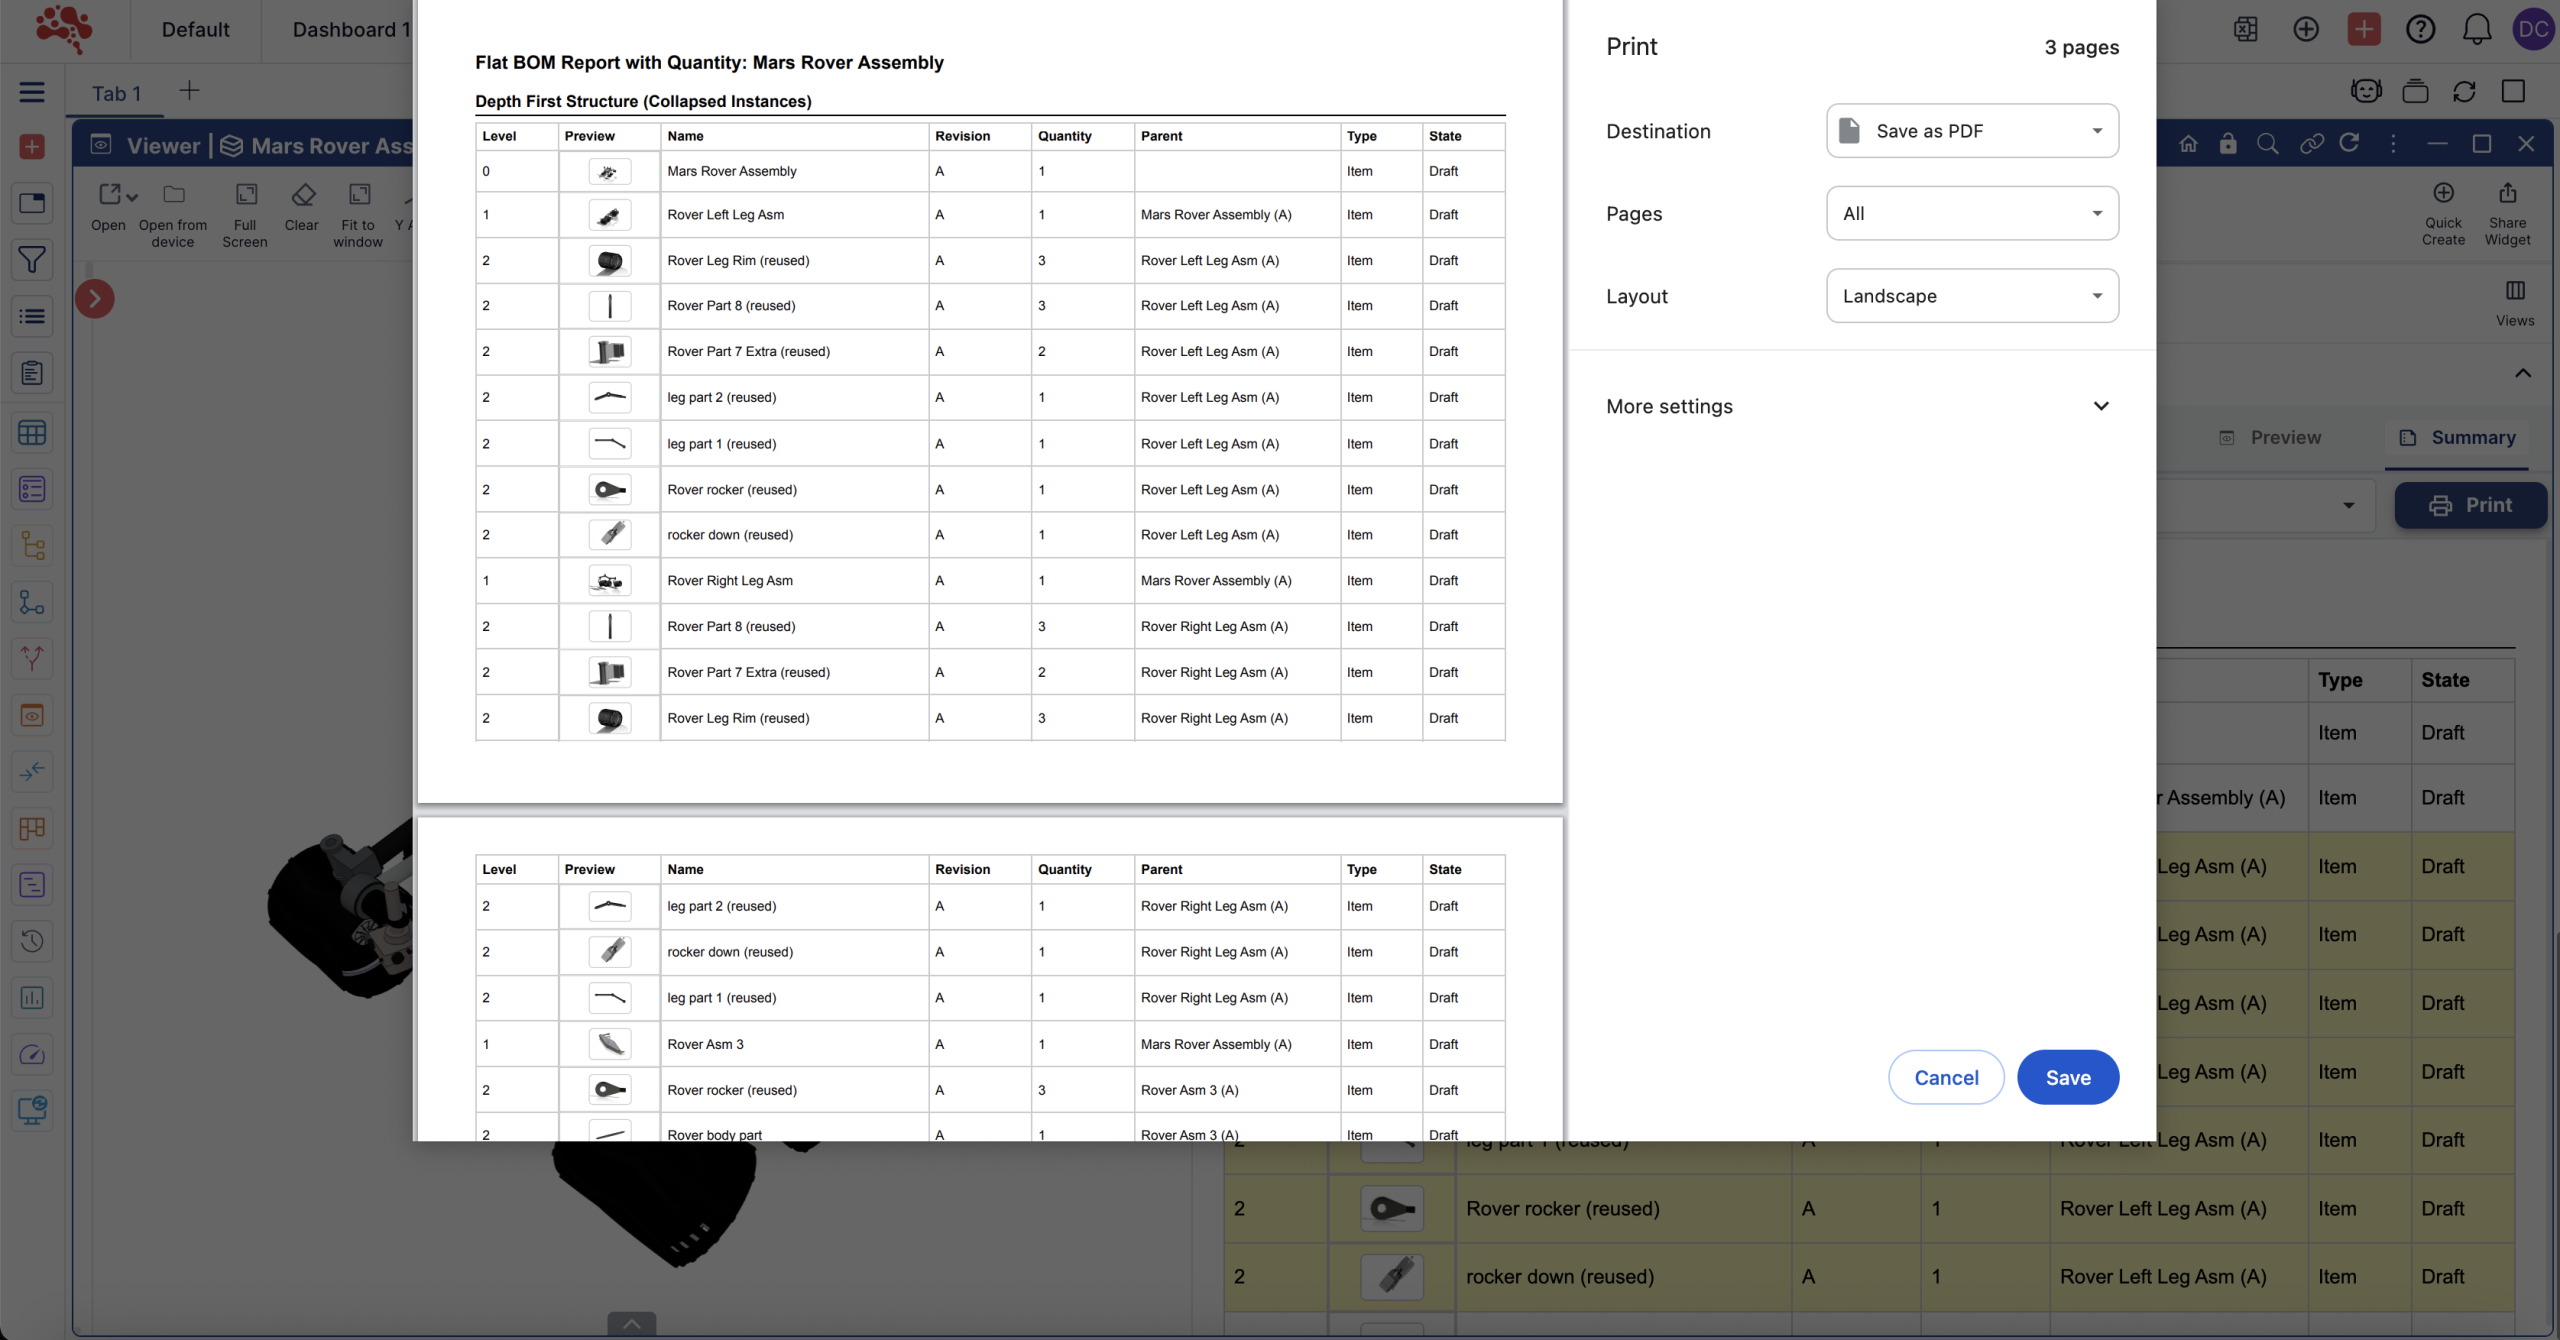Click the Cancel button

coord(1946,1077)
